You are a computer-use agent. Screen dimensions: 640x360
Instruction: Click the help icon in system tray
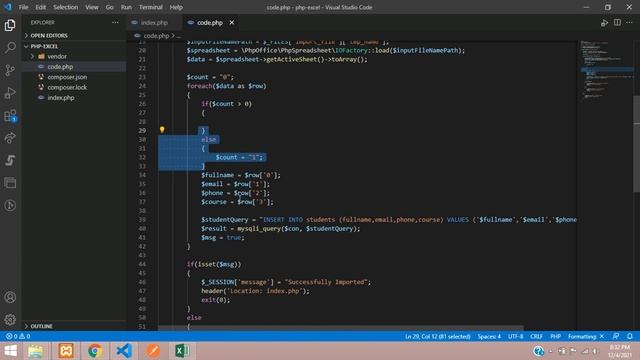(x=538, y=351)
